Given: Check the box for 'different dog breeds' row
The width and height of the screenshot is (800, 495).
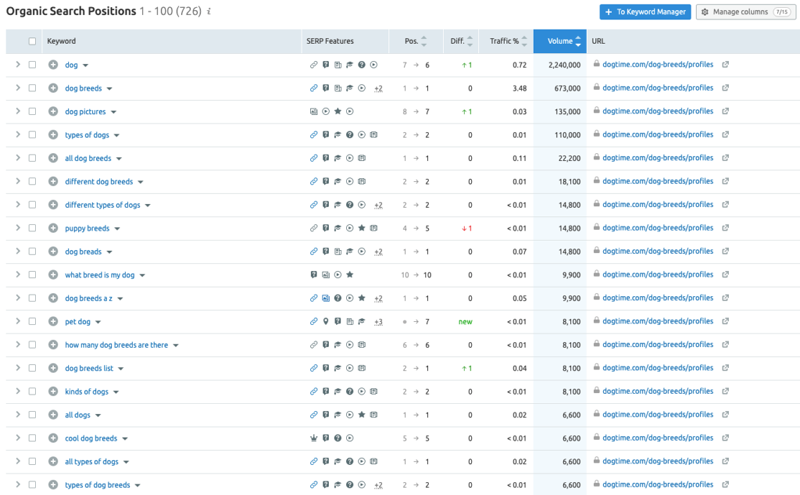Looking at the screenshot, I should [x=32, y=181].
